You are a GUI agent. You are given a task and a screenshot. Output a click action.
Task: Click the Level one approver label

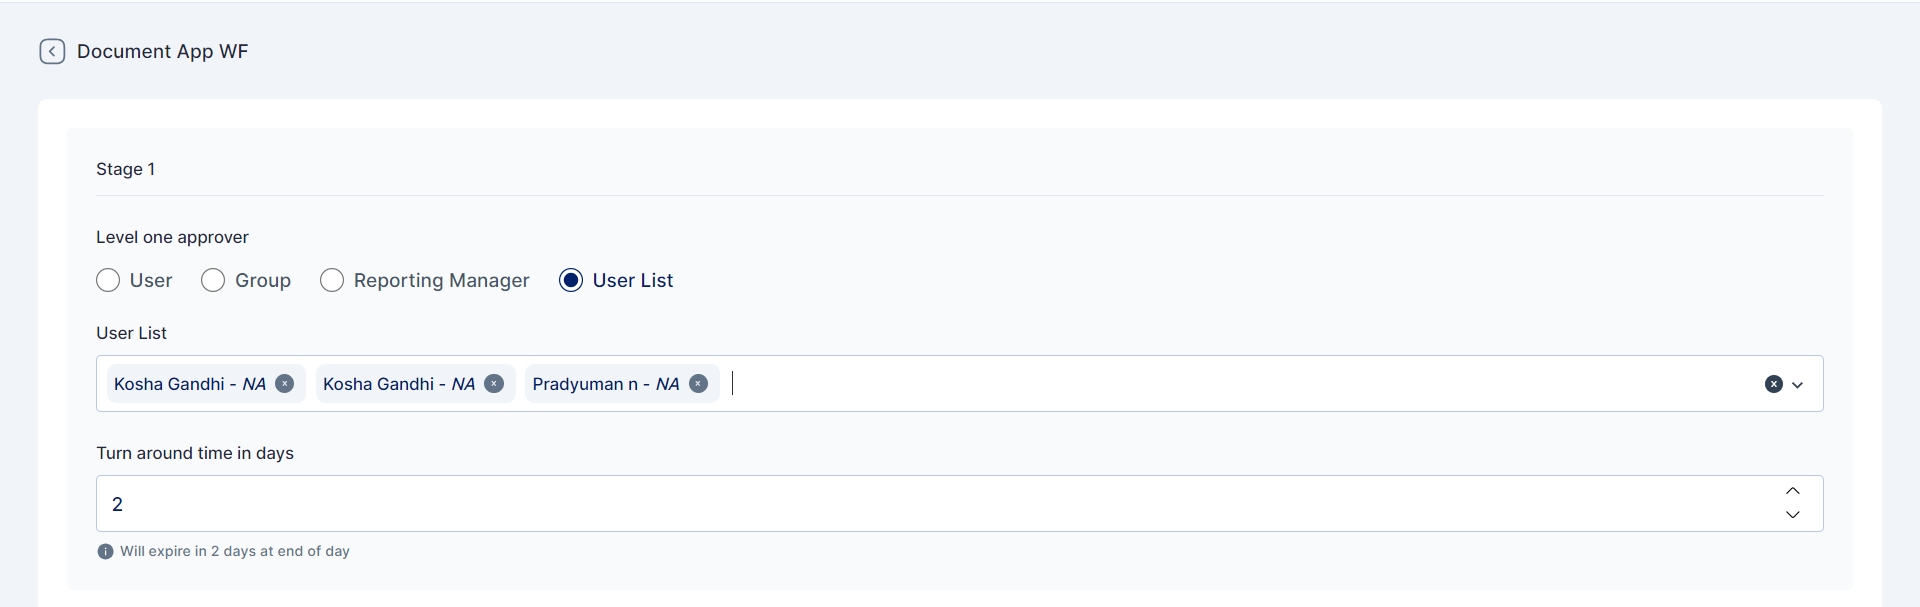(172, 237)
